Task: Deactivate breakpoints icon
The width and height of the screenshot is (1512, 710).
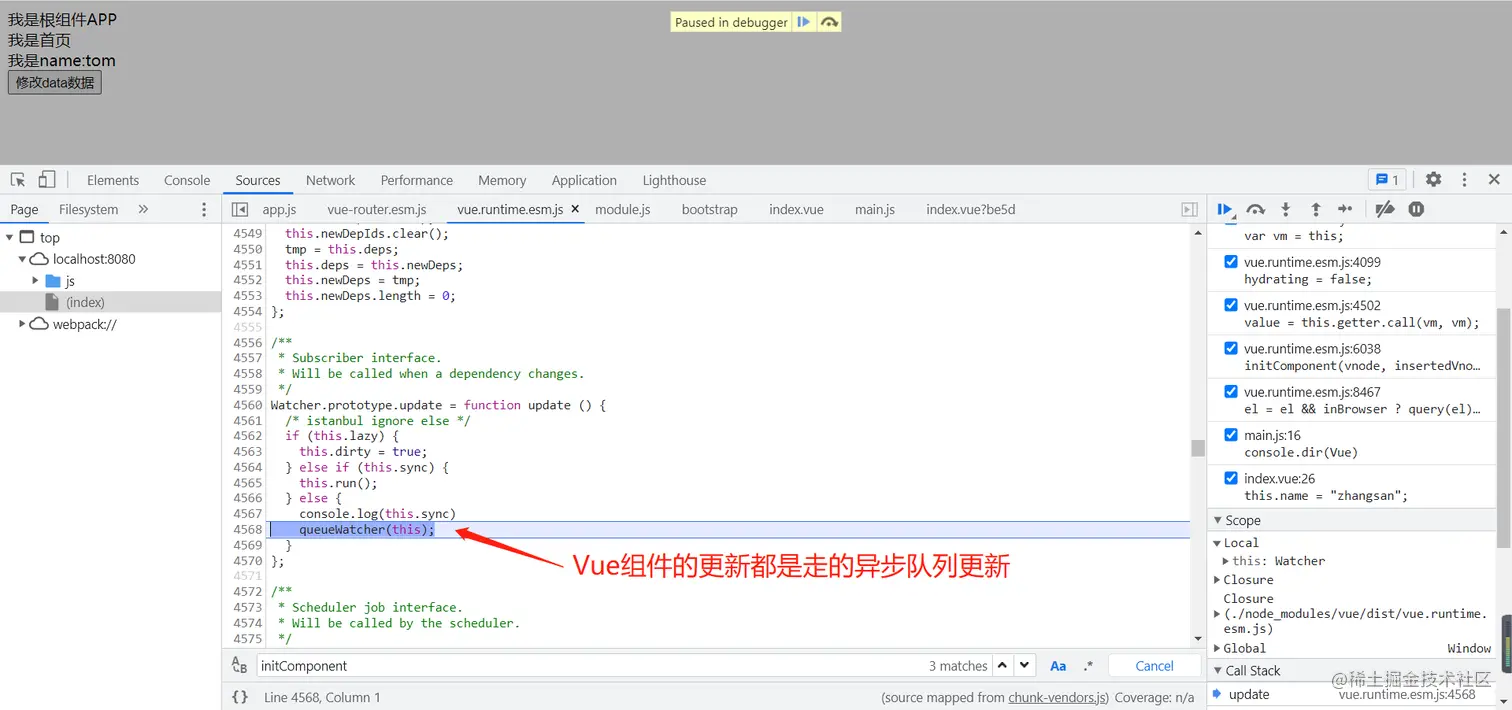Action: (x=1385, y=209)
